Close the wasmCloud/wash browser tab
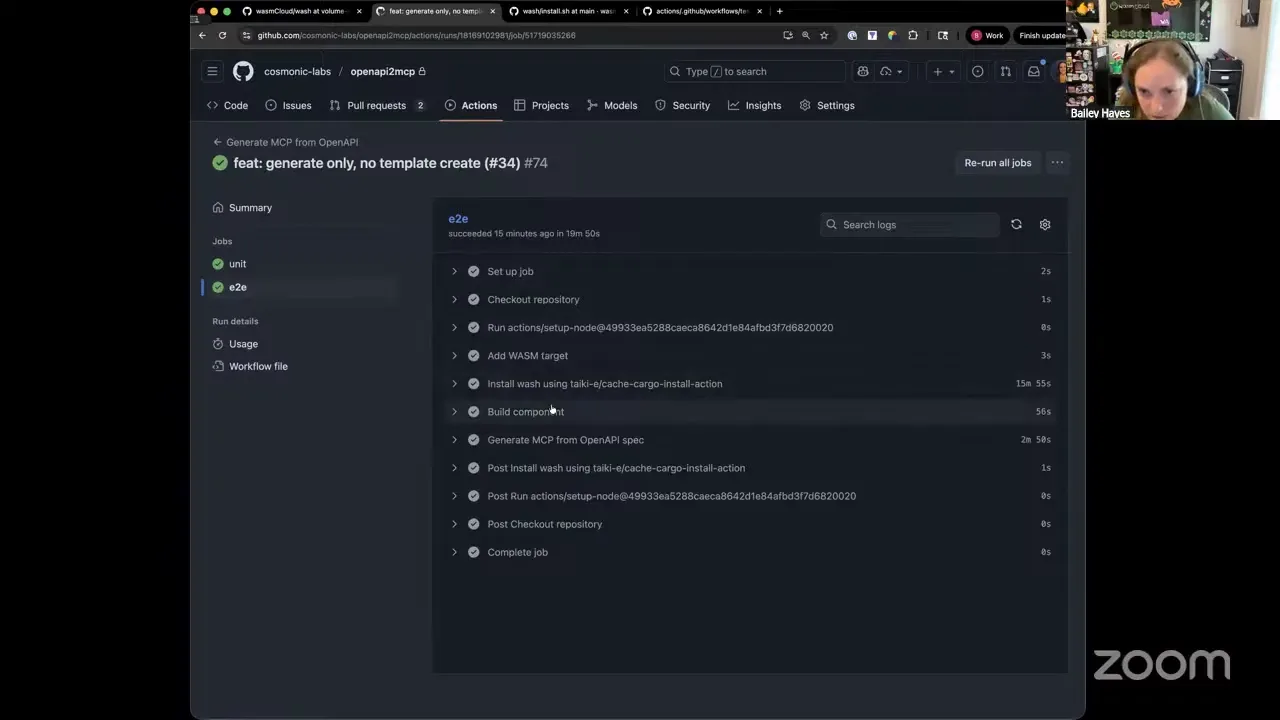1280x720 pixels. click(x=359, y=11)
